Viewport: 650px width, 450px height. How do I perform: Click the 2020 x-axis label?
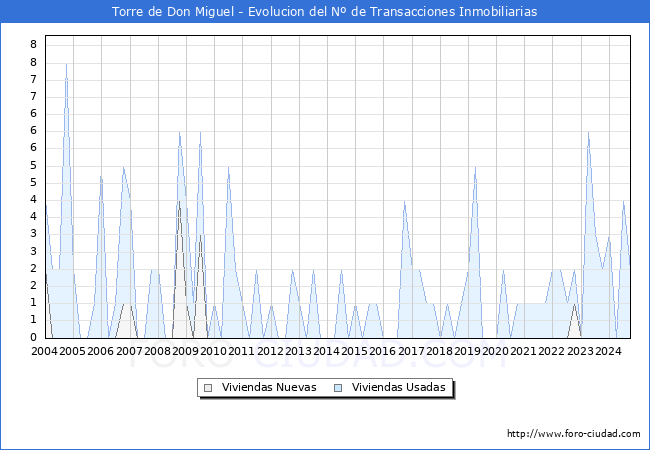point(495,351)
